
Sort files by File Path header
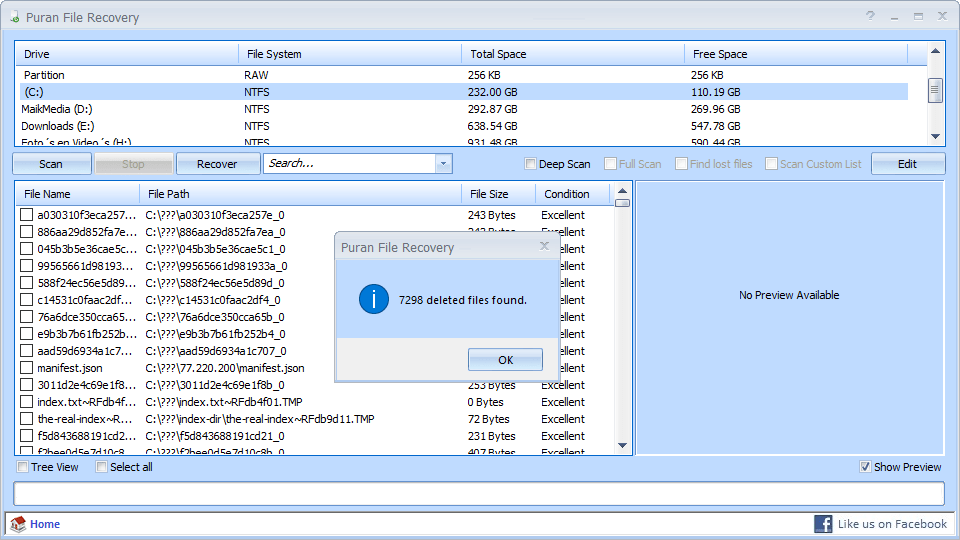[301, 194]
